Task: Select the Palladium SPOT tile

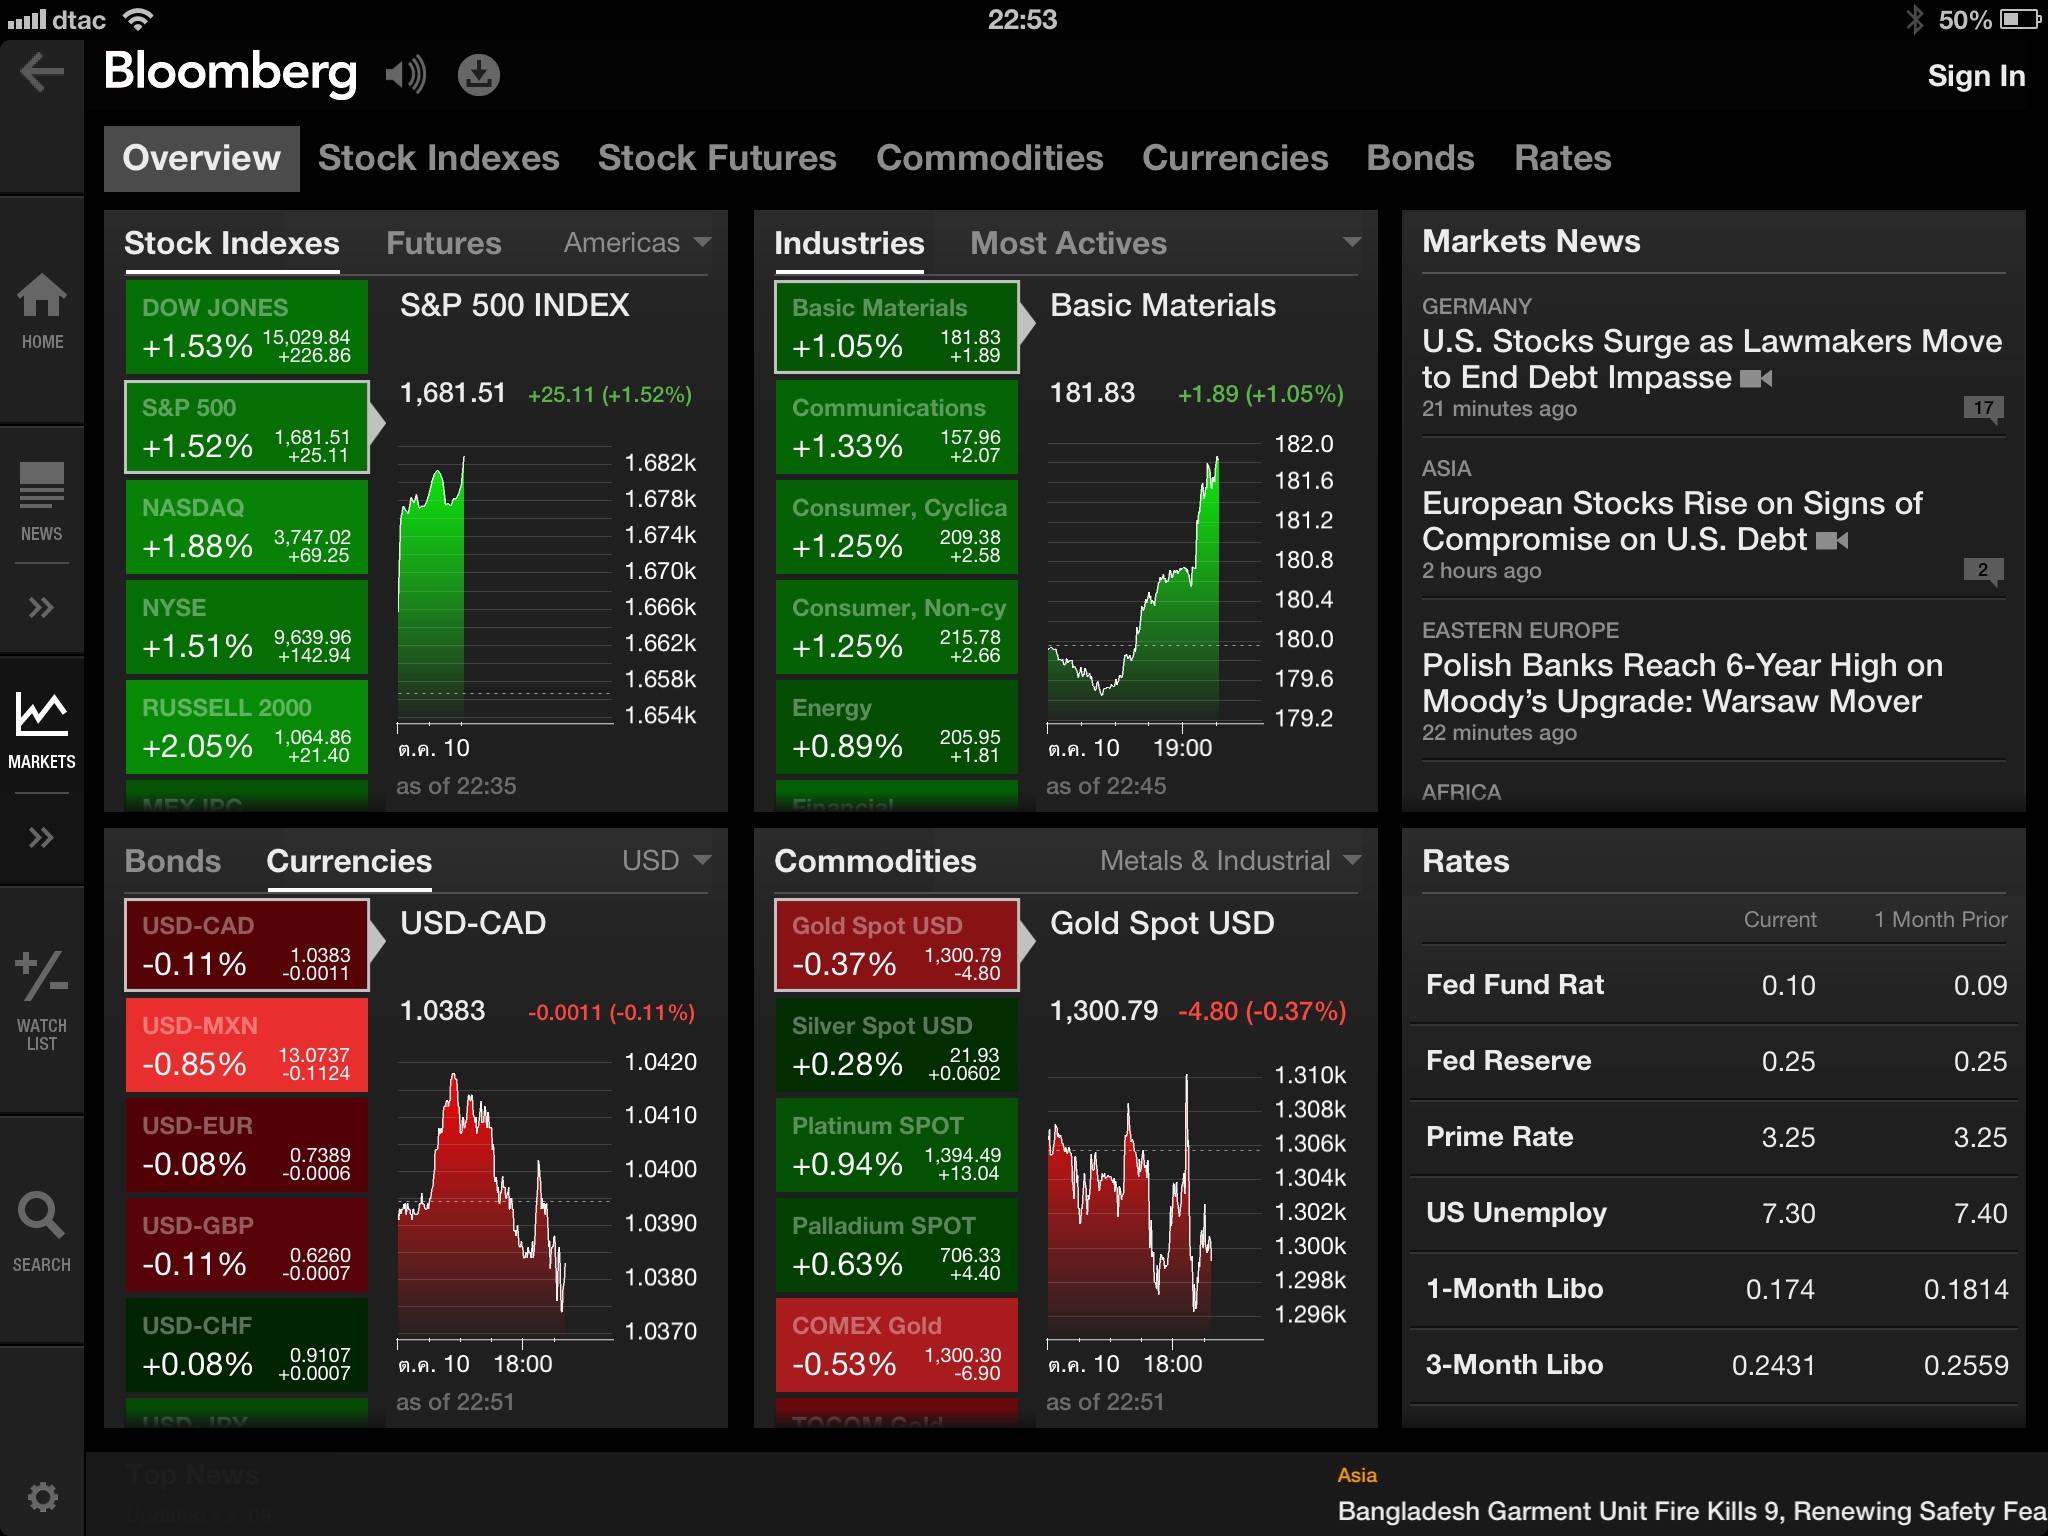Action: pyautogui.click(x=897, y=1245)
